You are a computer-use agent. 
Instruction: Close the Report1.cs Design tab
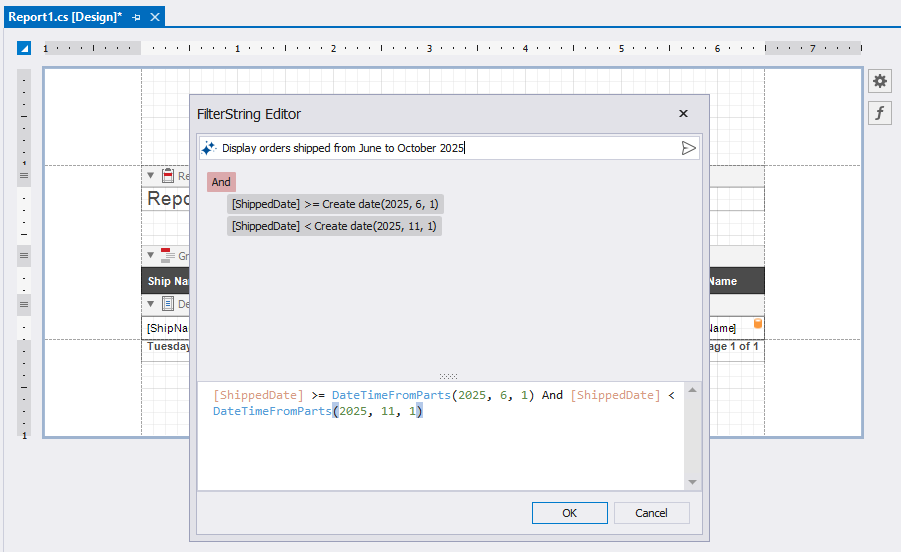point(155,17)
